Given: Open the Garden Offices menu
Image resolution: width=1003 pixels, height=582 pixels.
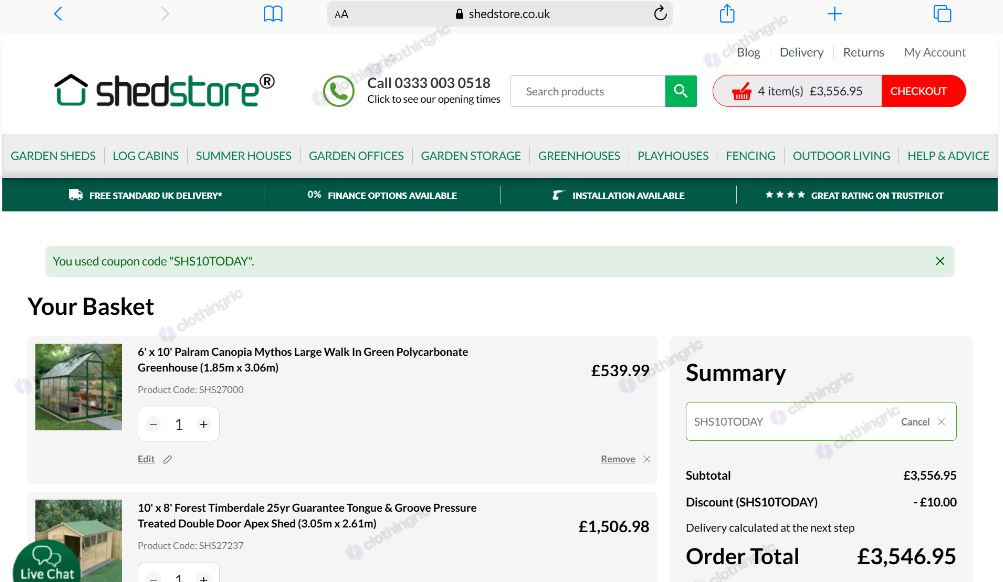Looking at the screenshot, I should 356,156.
